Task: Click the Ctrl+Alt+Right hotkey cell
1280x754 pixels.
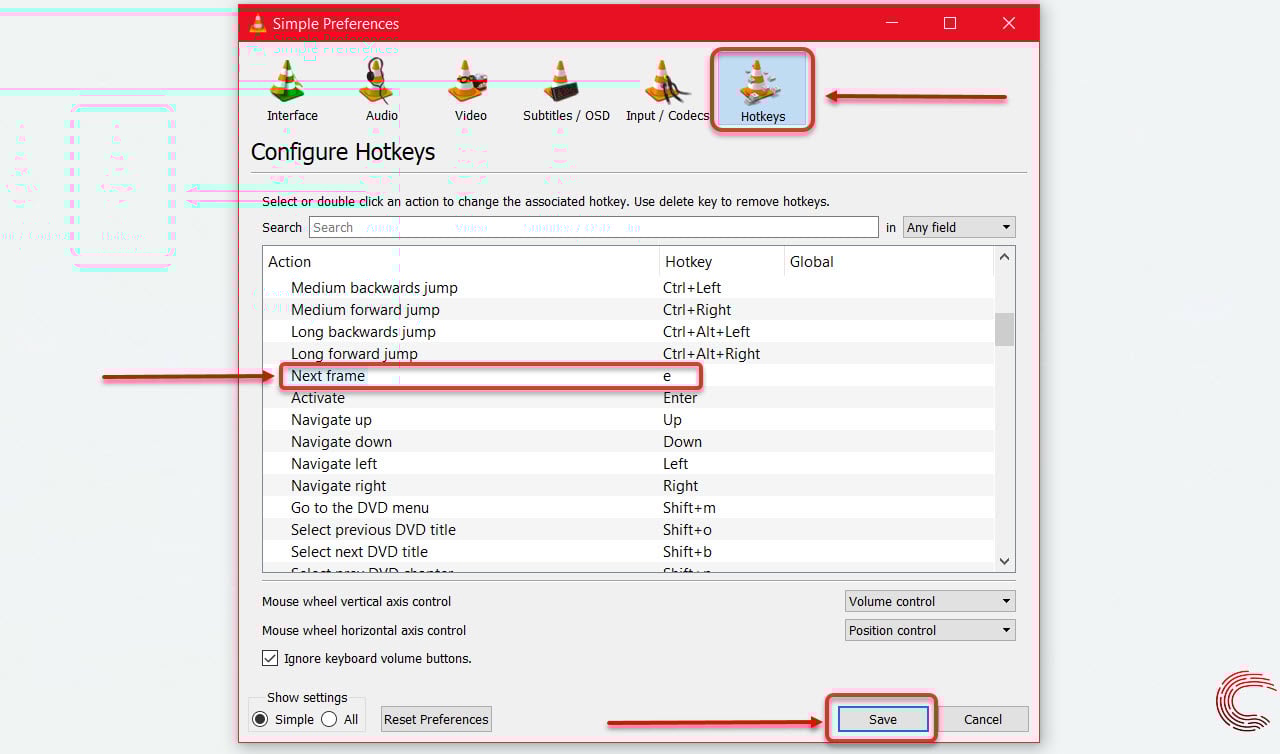Action: click(x=712, y=354)
